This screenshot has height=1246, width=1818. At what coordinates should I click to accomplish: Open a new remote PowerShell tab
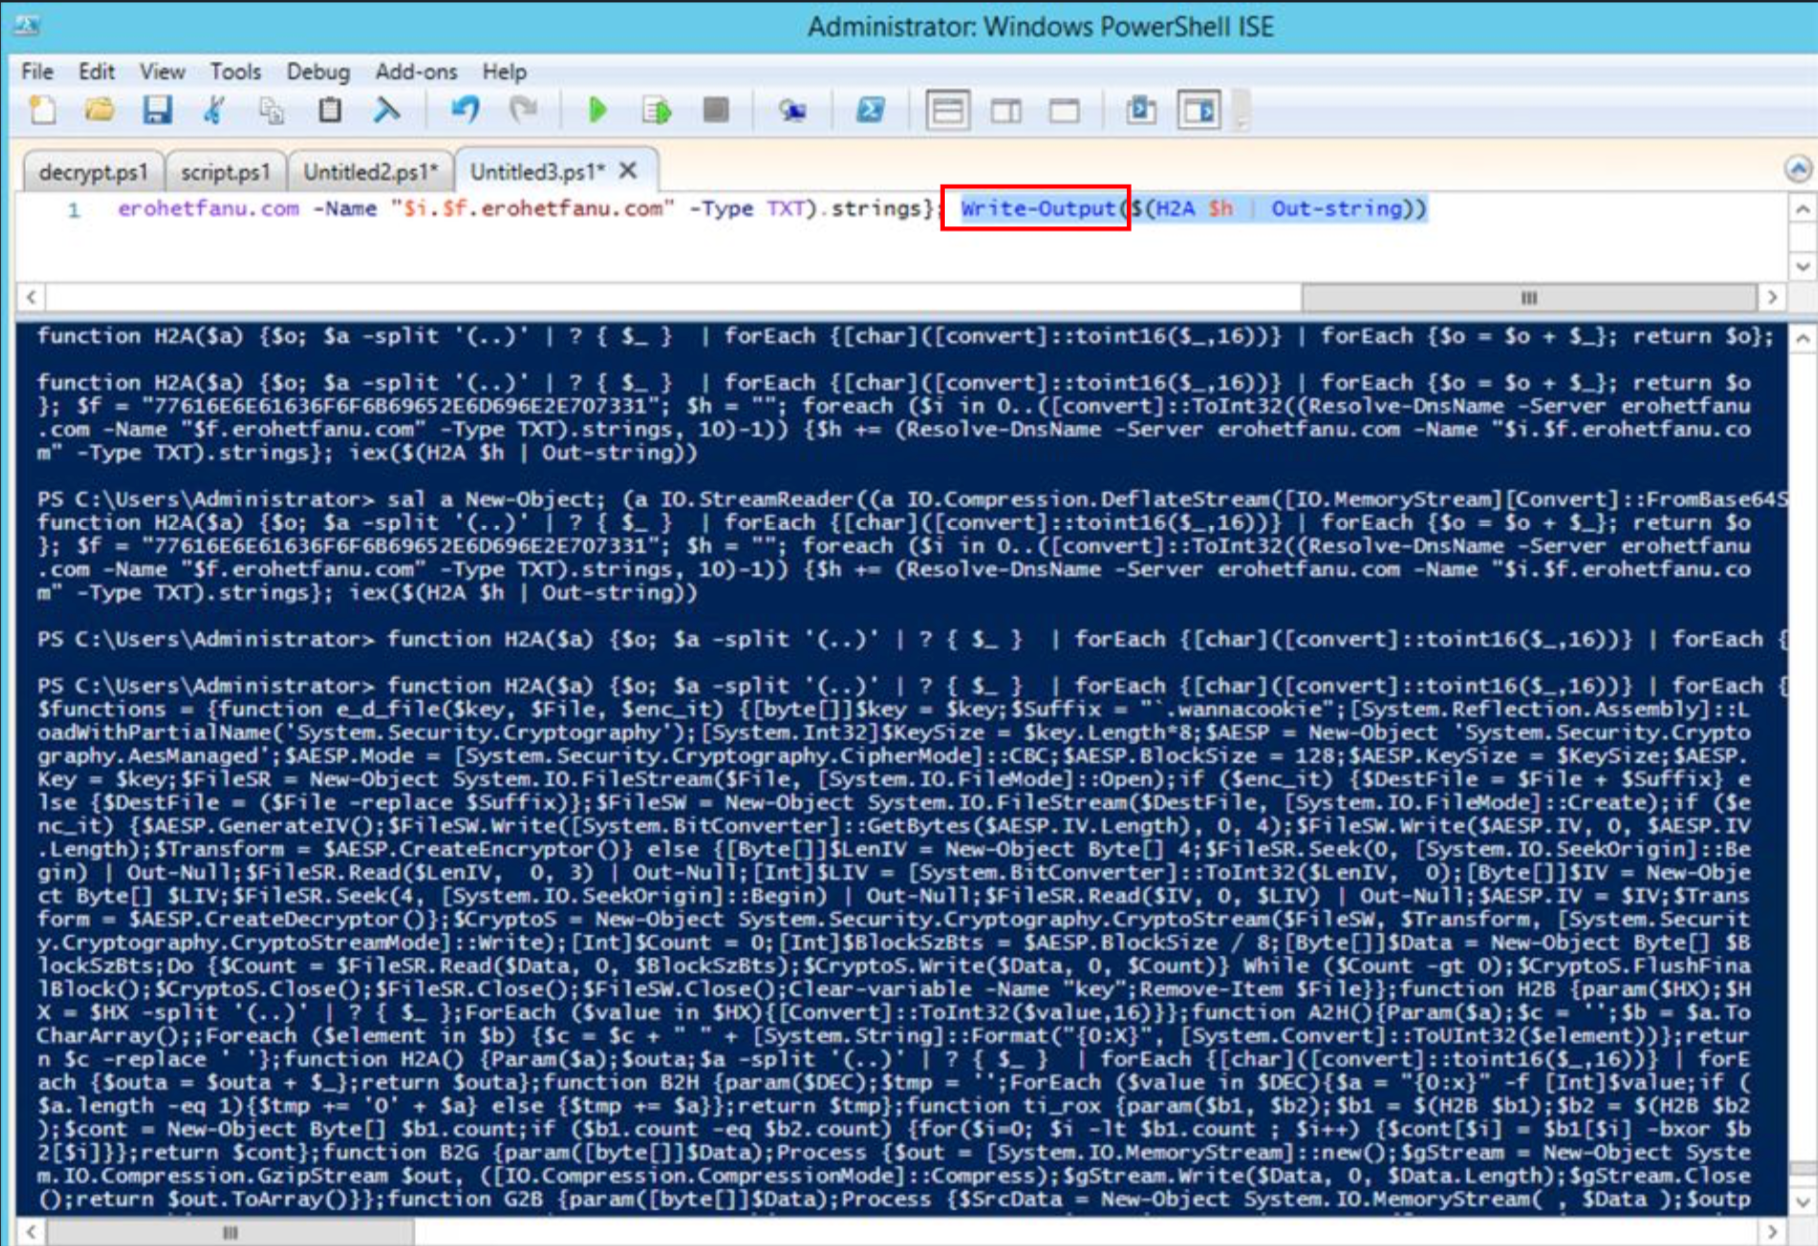[x=792, y=110]
